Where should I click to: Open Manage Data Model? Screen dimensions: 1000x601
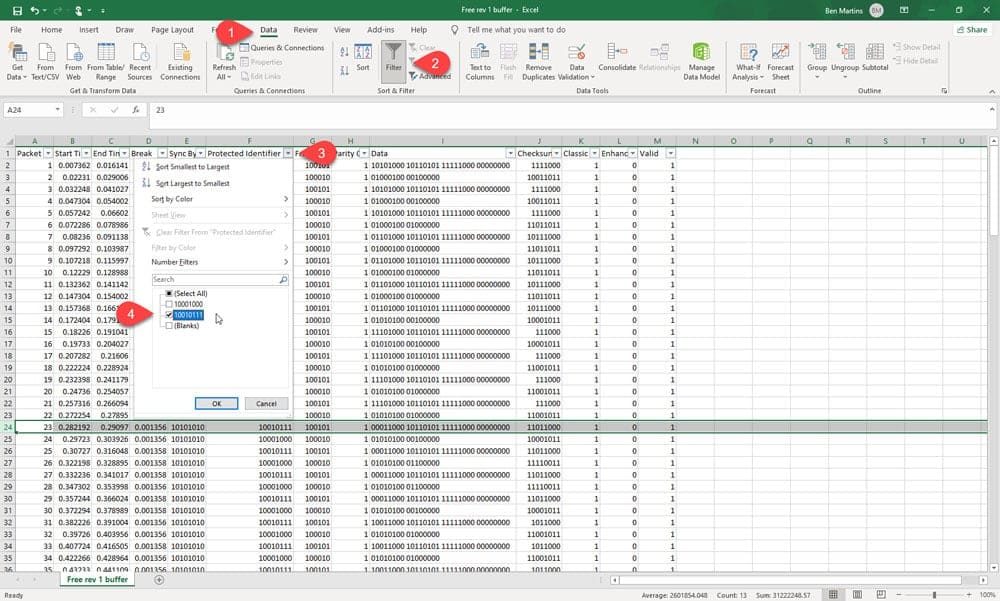701,62
